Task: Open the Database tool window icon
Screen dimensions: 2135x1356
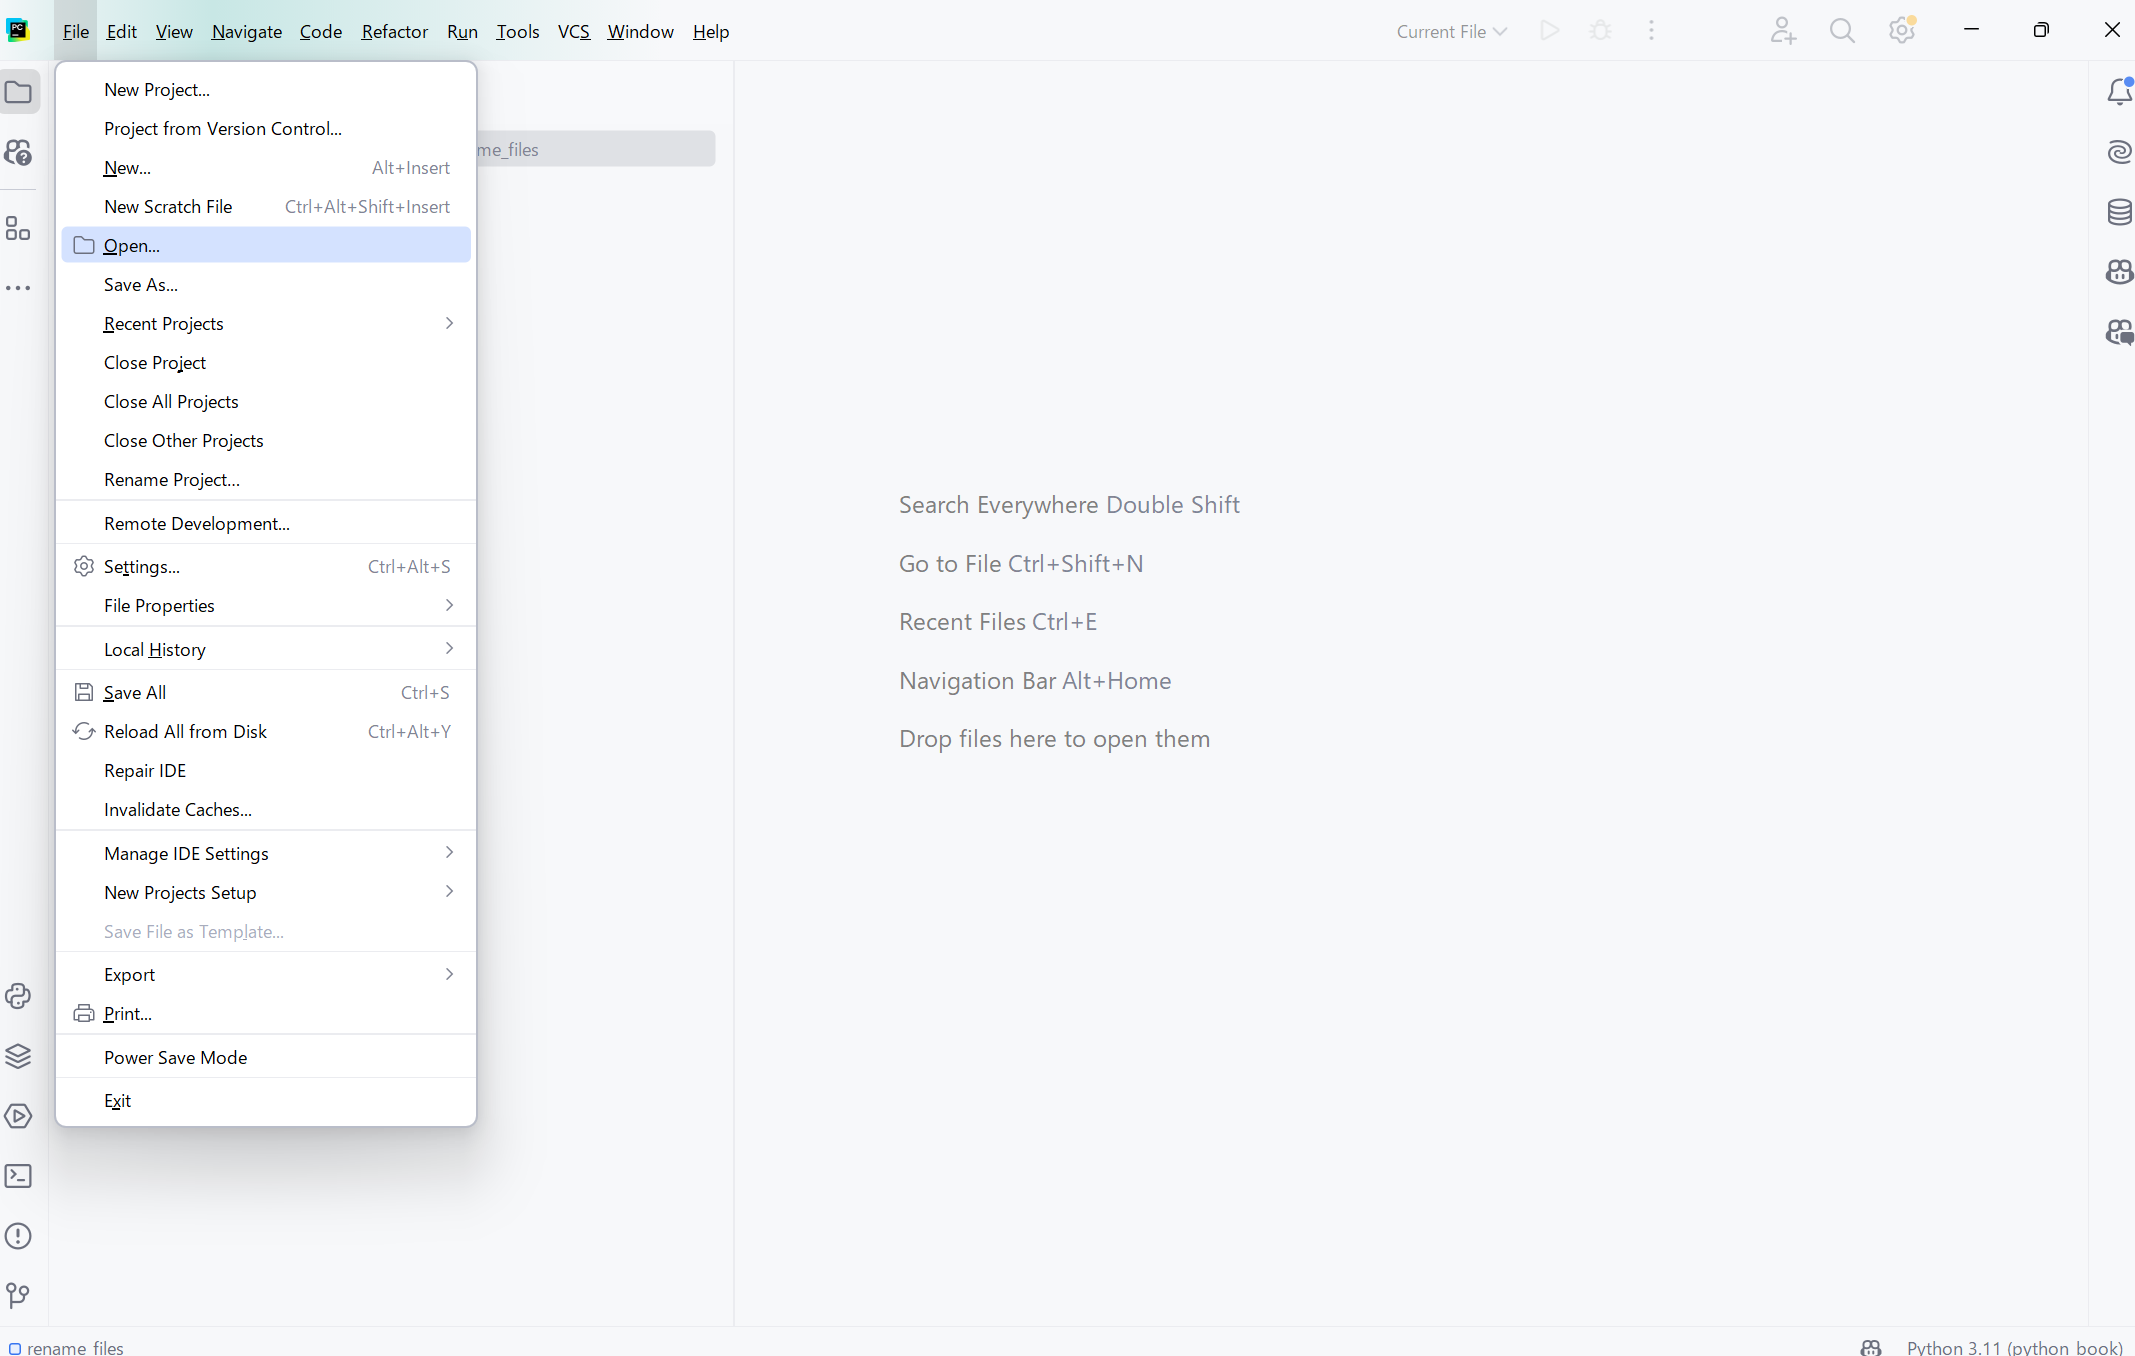Action: pyautogui.click(x=2119, y=212)
